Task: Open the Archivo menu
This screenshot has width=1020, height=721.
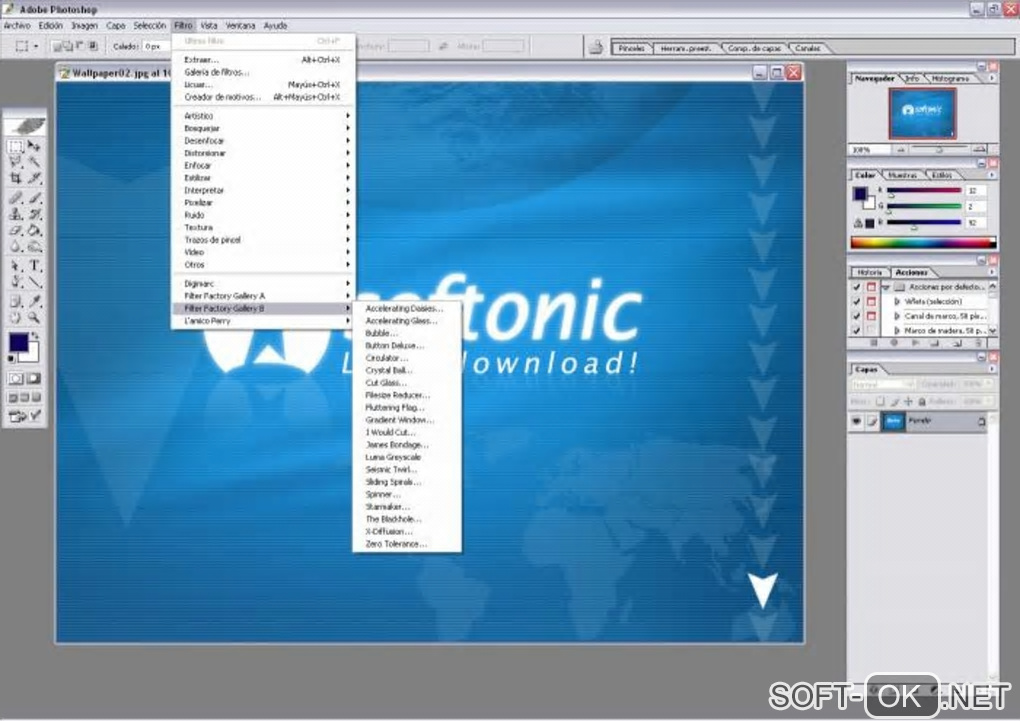Action: click(17, 25)
